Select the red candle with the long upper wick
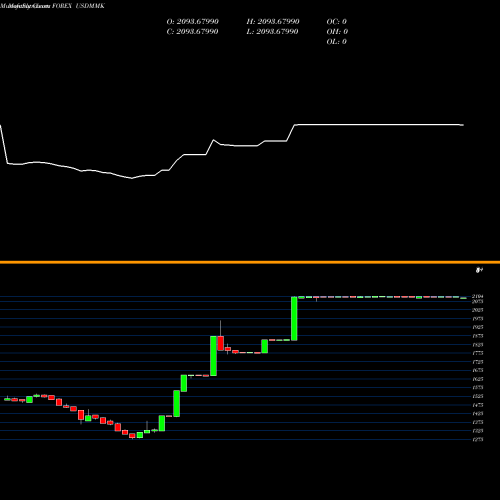Image resolution: width=500 pixels, height=500 pixels. coord(220,343)
